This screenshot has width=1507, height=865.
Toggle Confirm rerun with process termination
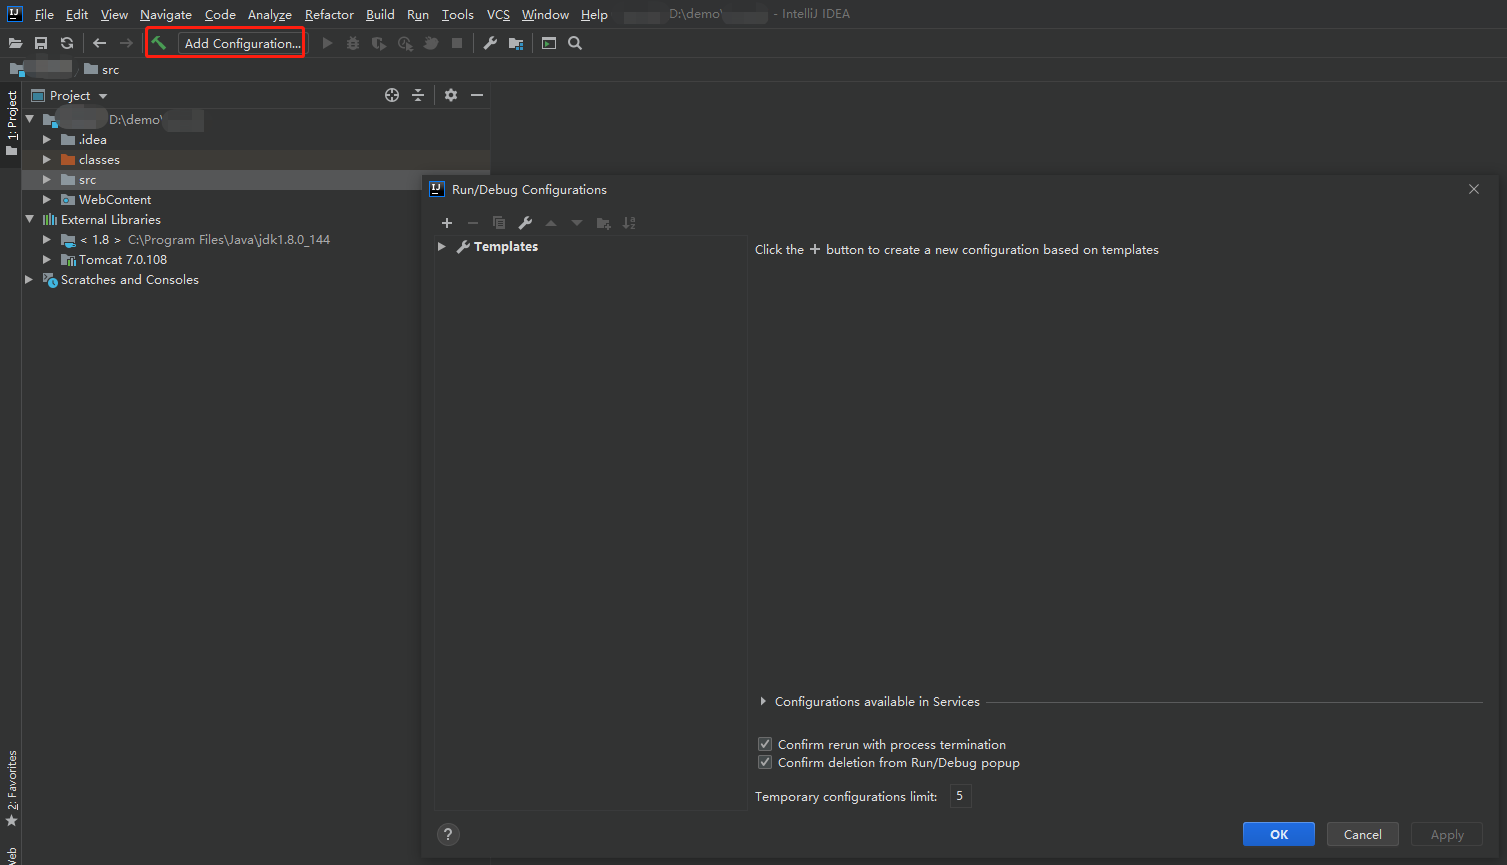tap(765, 744)
